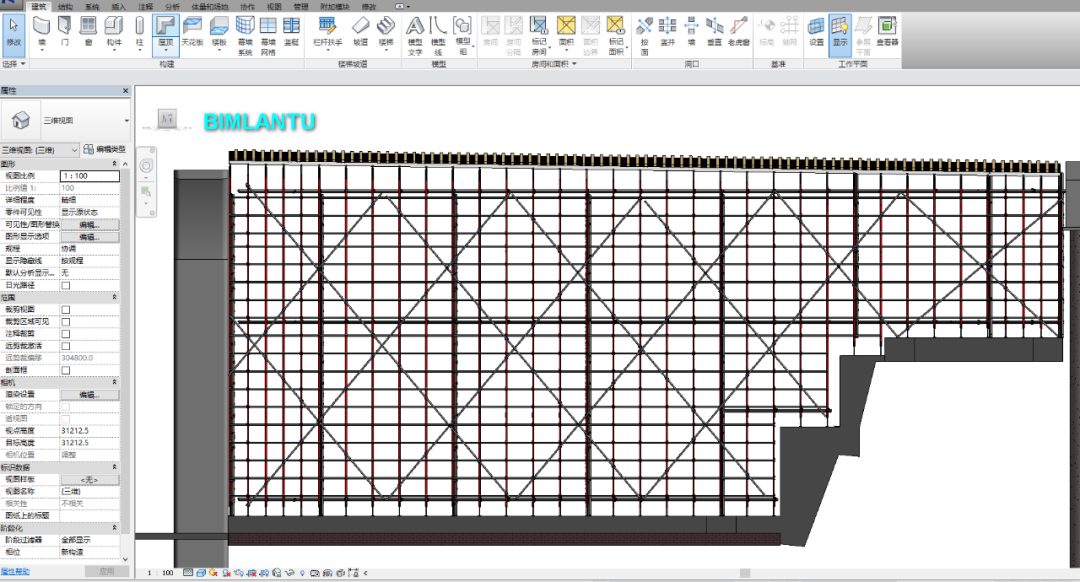1080x582 pixels.
Task: Toggle the Crop View (裁剪视图) checkbox
Action: [66, 310]
